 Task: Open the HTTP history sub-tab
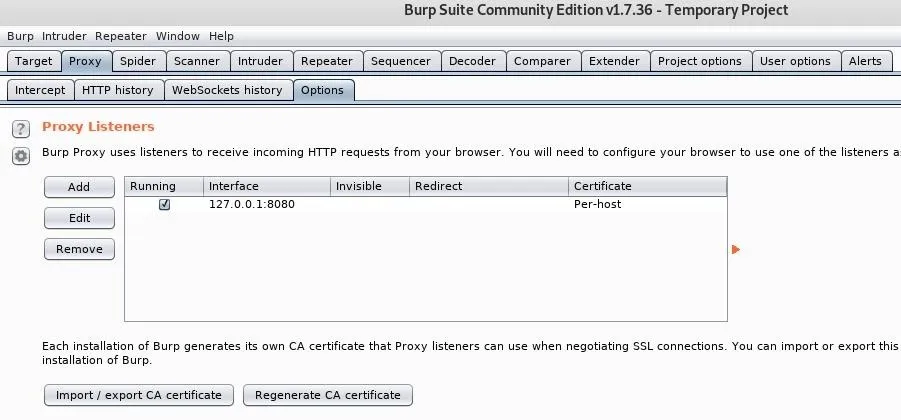point(118,90)
